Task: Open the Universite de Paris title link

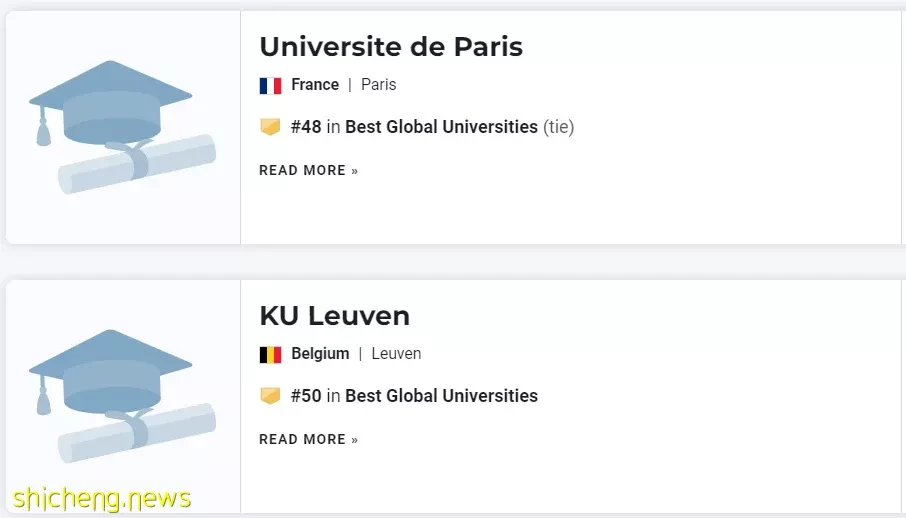Action: click(391, 47)
